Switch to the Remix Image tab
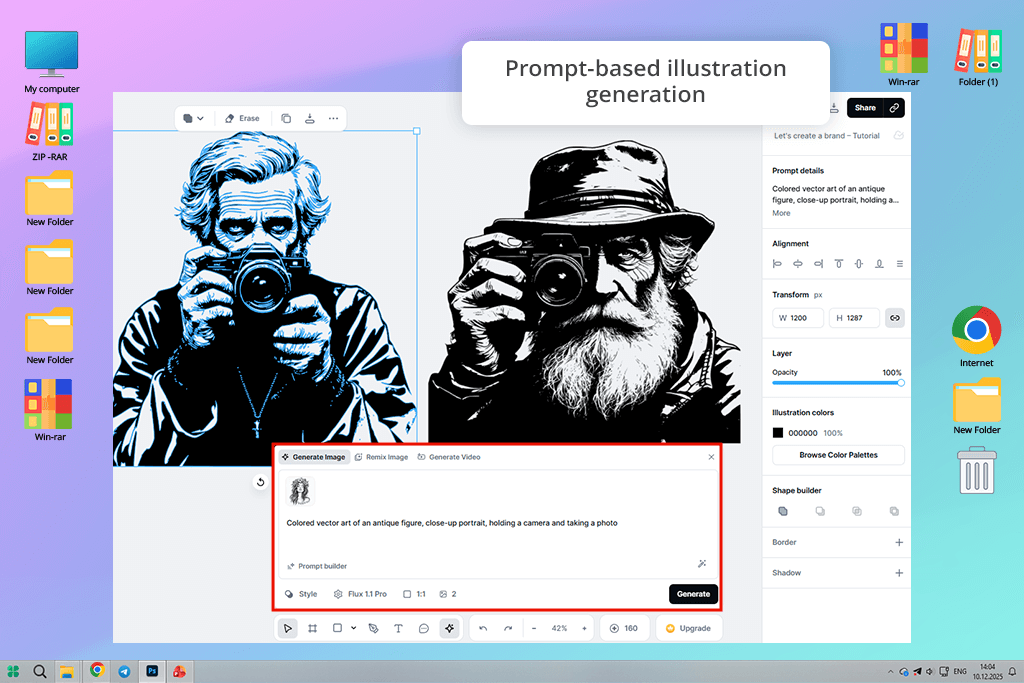The height and width of the screenshot is (683, 1024). point(381,457)
